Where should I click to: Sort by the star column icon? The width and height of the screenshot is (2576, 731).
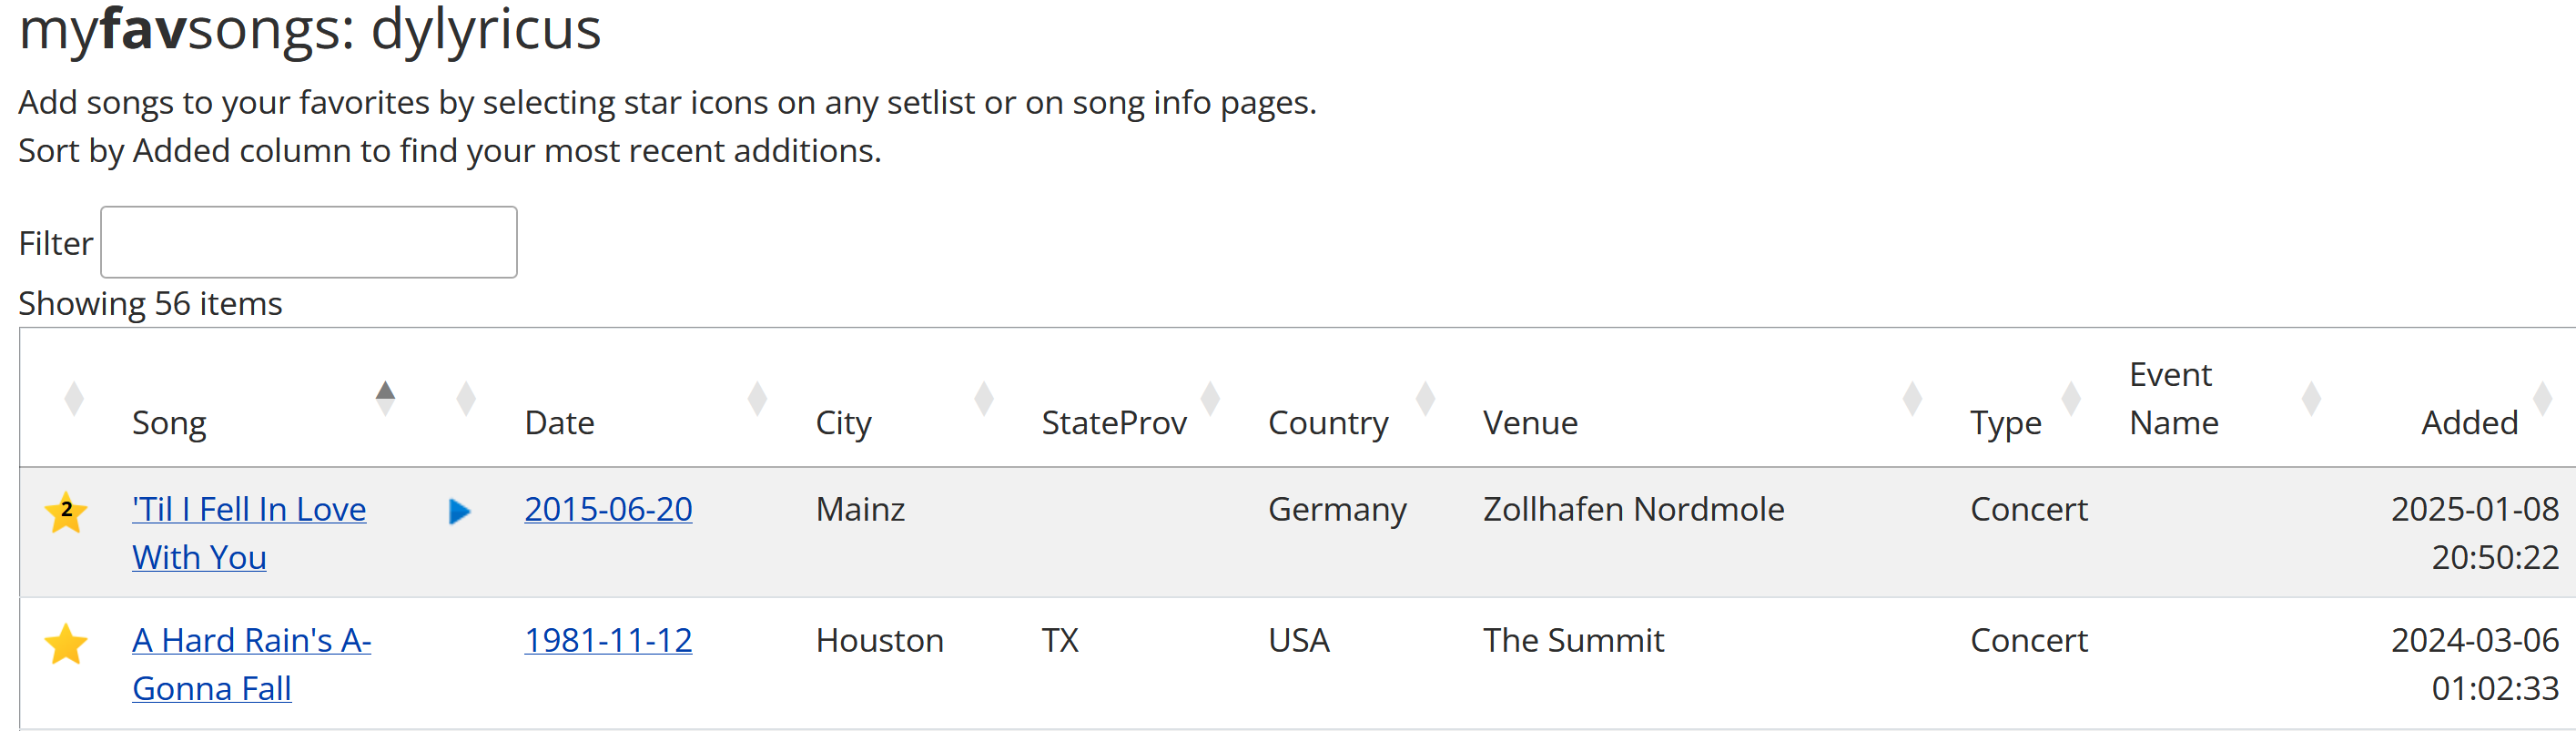coord(73,398)
